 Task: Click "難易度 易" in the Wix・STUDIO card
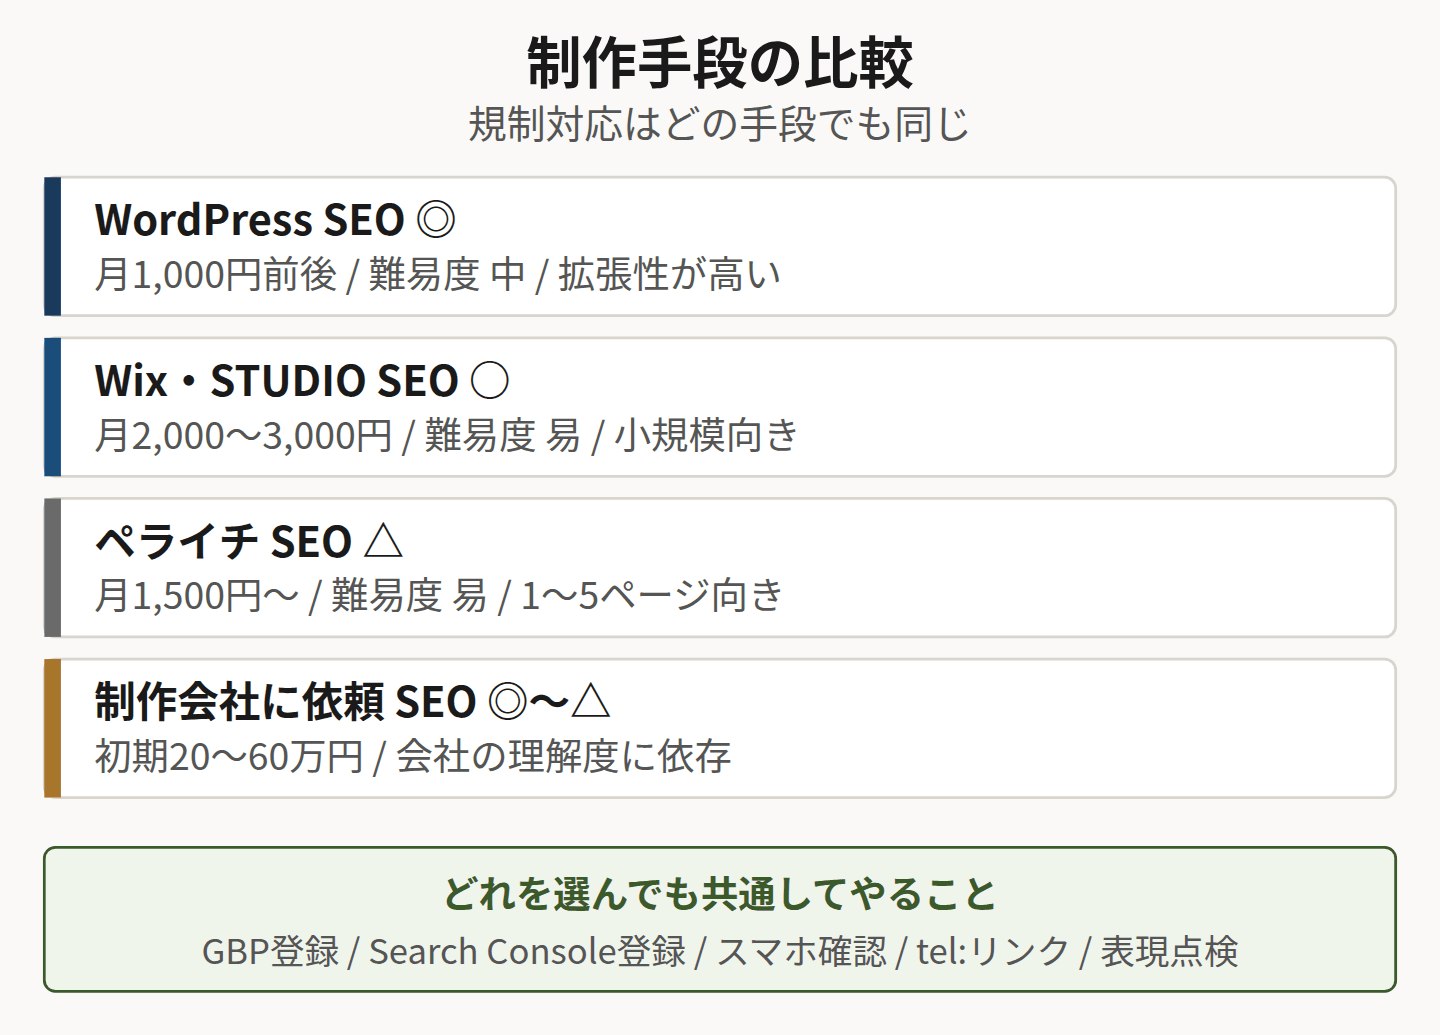(503, 435)
